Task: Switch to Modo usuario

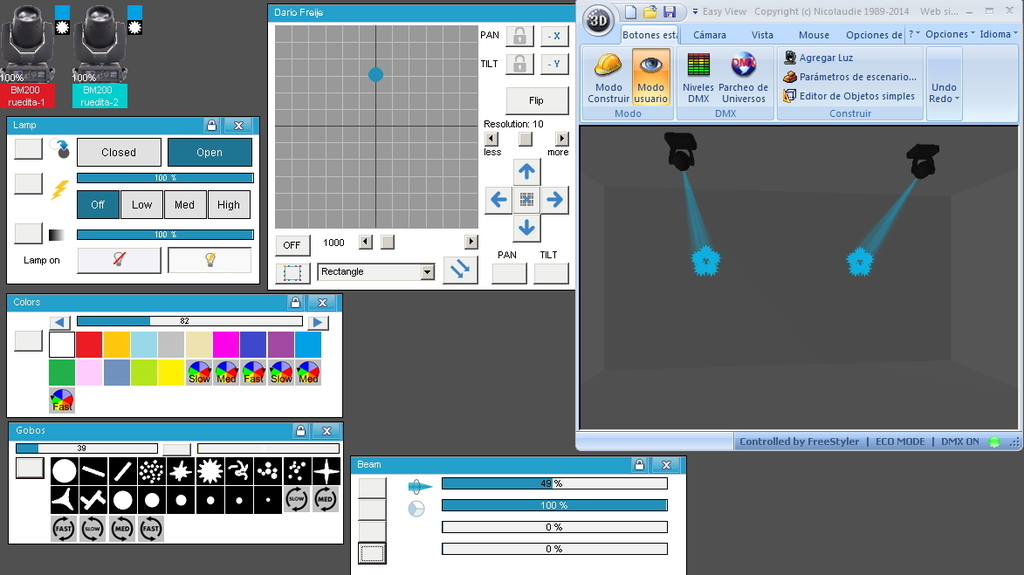Action: [651, 78]
